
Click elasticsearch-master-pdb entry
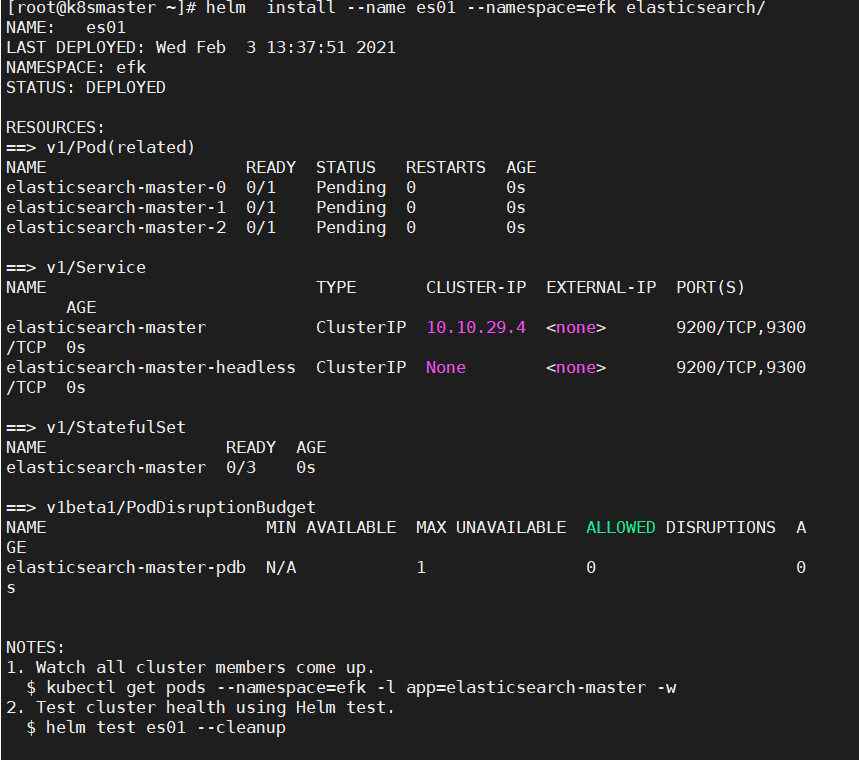pyautogui.click(x=125, y=567)
